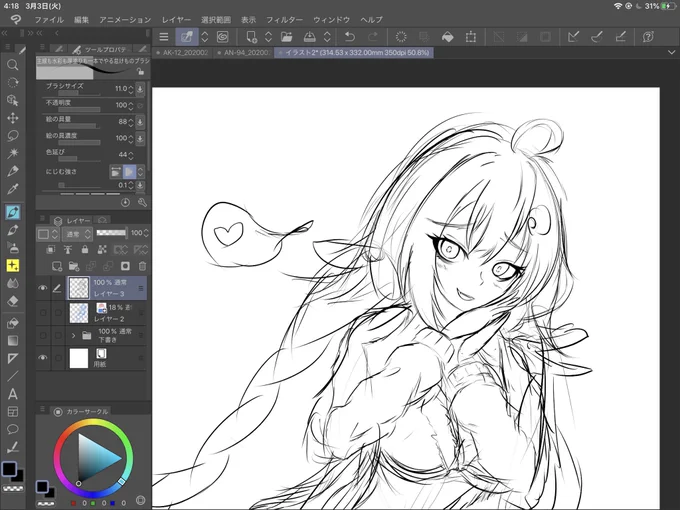Select the Object operation tool

pyautogui.click(x=13, y=100)
